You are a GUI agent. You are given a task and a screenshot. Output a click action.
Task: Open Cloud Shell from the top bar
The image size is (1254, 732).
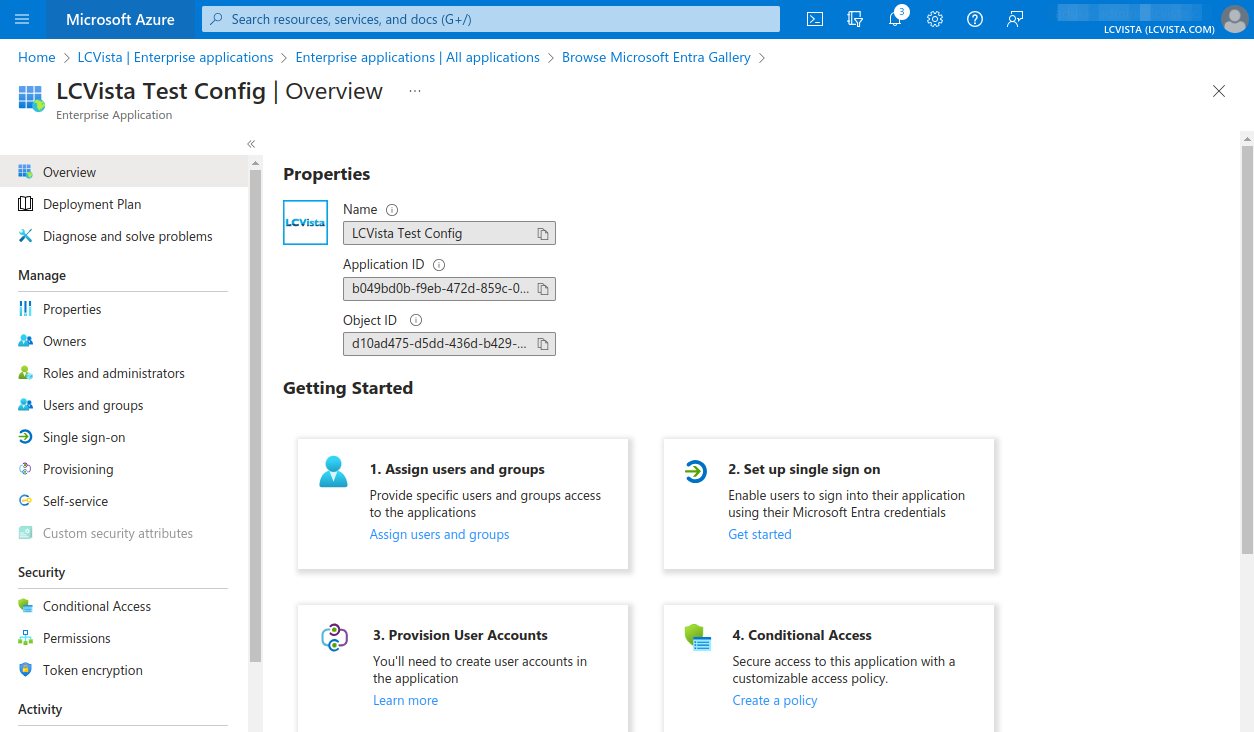coord(815,19)
